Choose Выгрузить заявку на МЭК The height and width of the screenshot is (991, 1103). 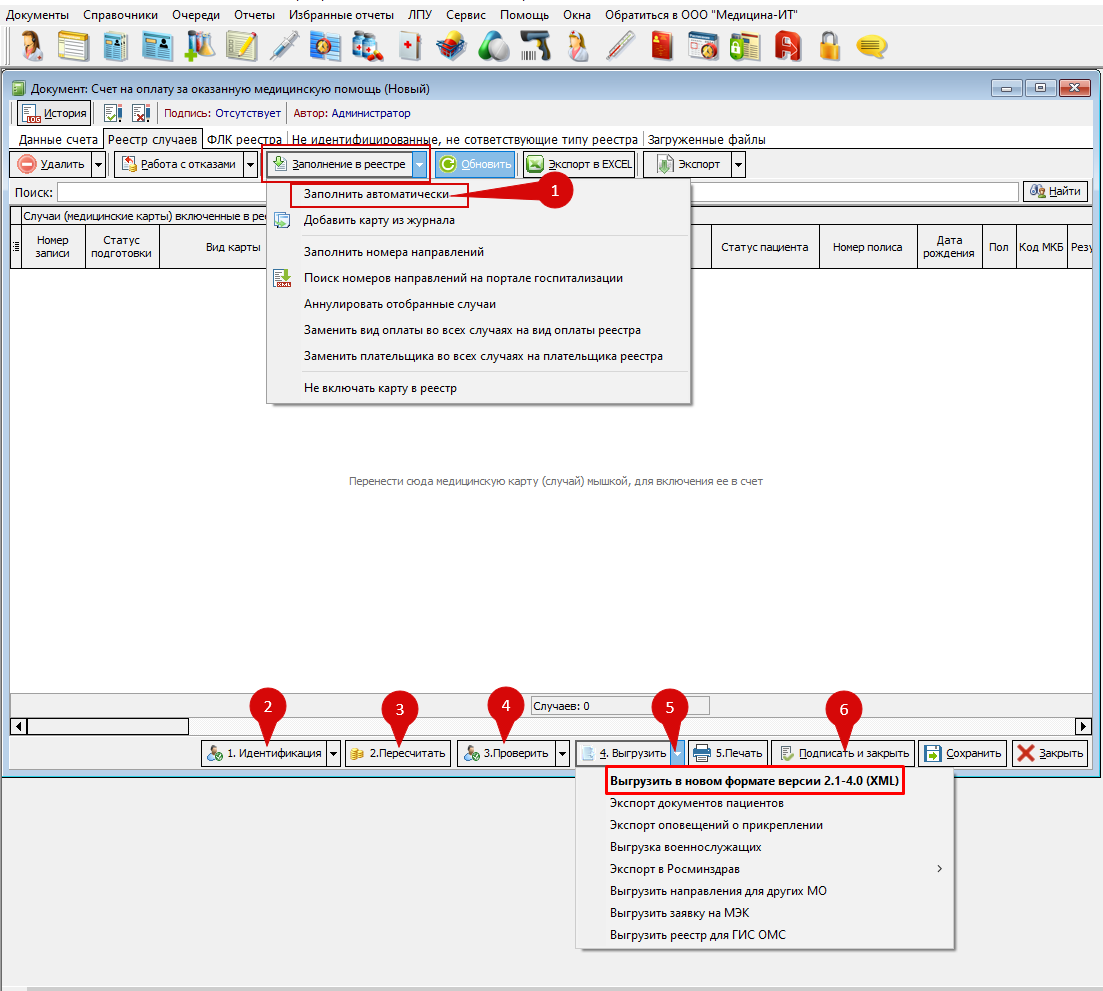click(765, 913)
